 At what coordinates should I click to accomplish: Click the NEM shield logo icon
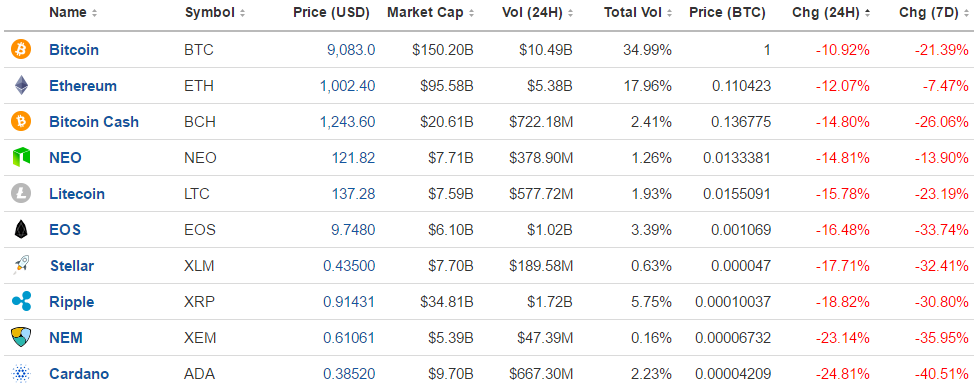tap(21, 338)
